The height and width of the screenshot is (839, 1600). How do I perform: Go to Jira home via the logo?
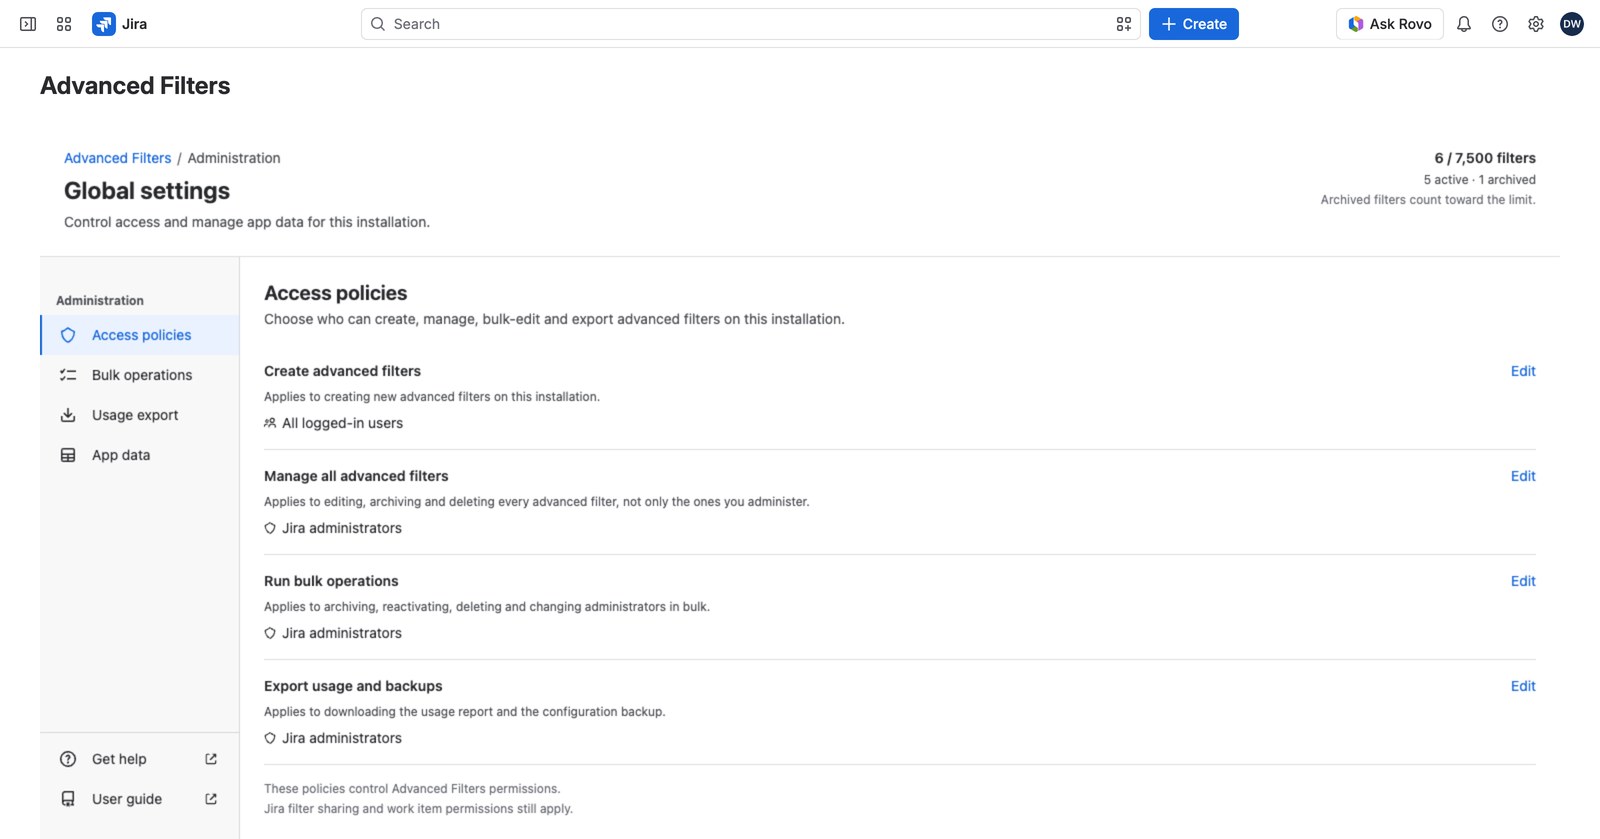point(120,24)
